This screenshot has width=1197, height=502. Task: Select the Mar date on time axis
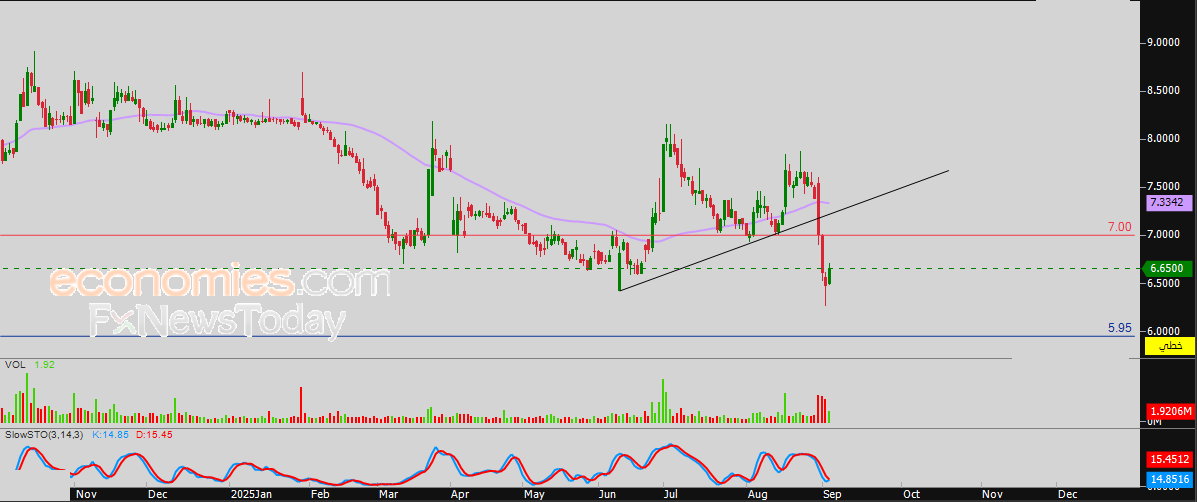pos(389,494)
